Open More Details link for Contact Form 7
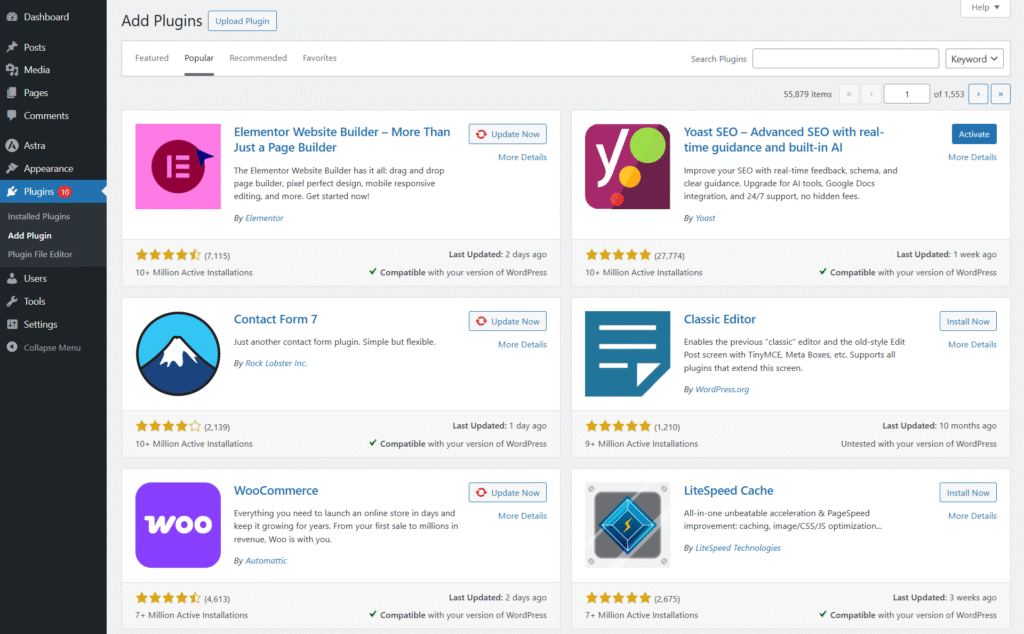This screenshot has height=634, width=1024. click(x=522, y=345)
